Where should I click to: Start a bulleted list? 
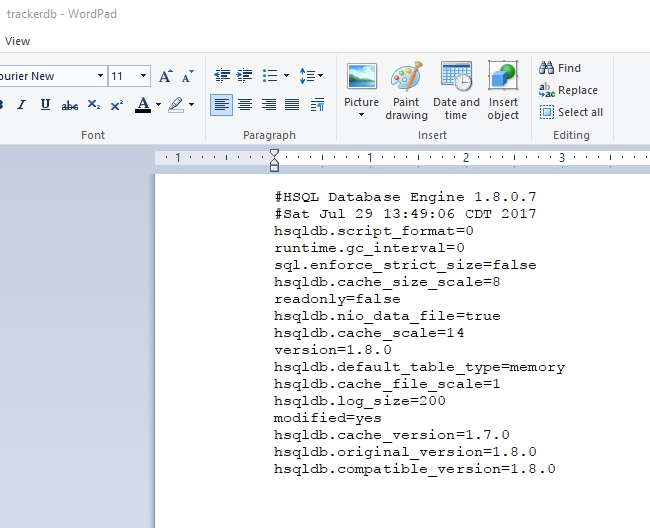(x=270, y=75)
